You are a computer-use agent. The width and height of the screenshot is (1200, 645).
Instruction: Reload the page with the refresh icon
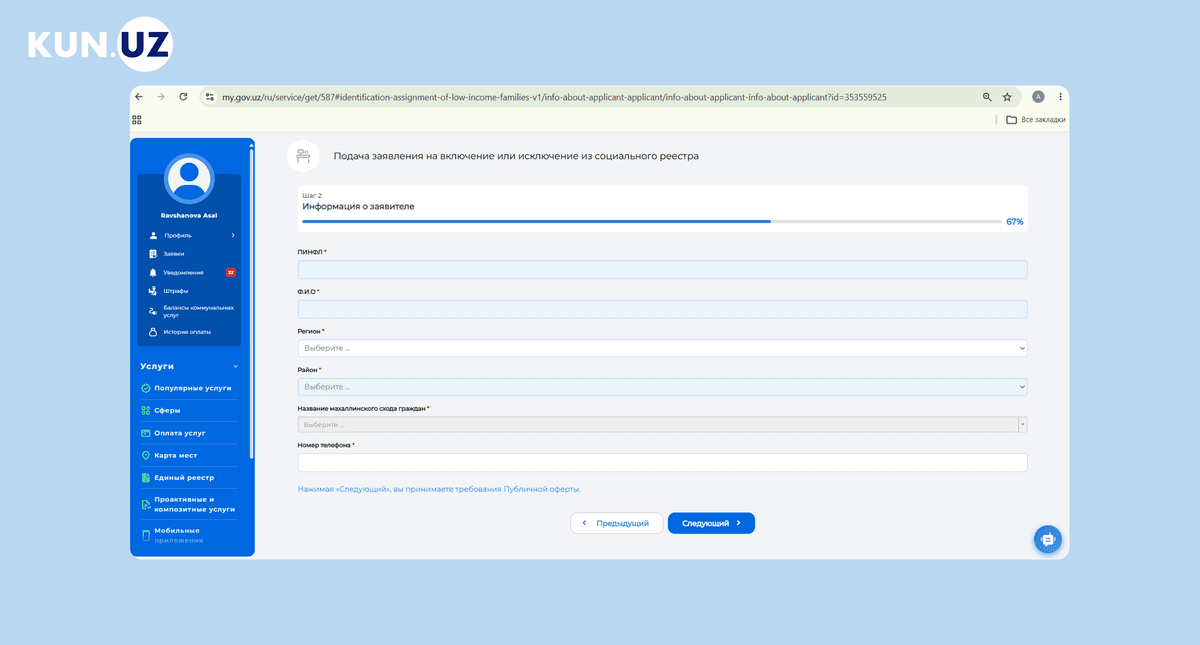point(183,97)
